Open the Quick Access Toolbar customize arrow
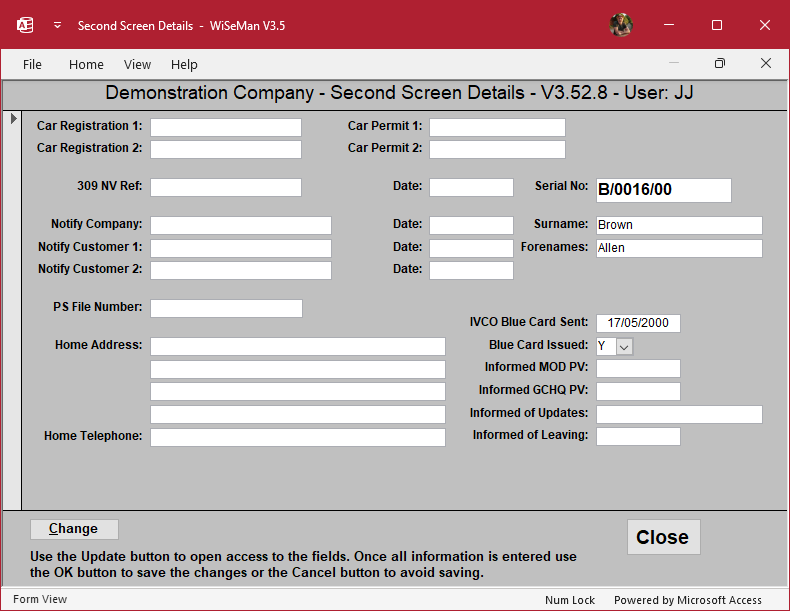The image size is (790, 611). click(57, 25)
